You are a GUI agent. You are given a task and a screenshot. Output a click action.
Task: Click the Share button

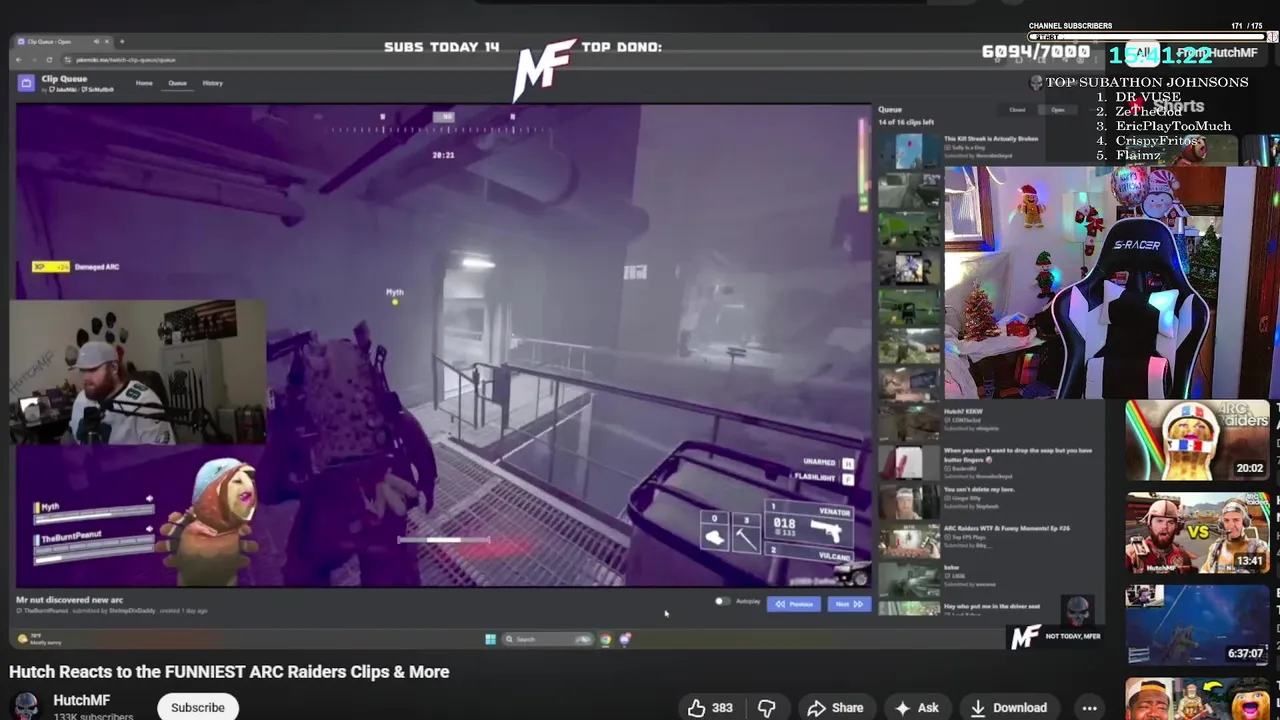pos(835,708)
